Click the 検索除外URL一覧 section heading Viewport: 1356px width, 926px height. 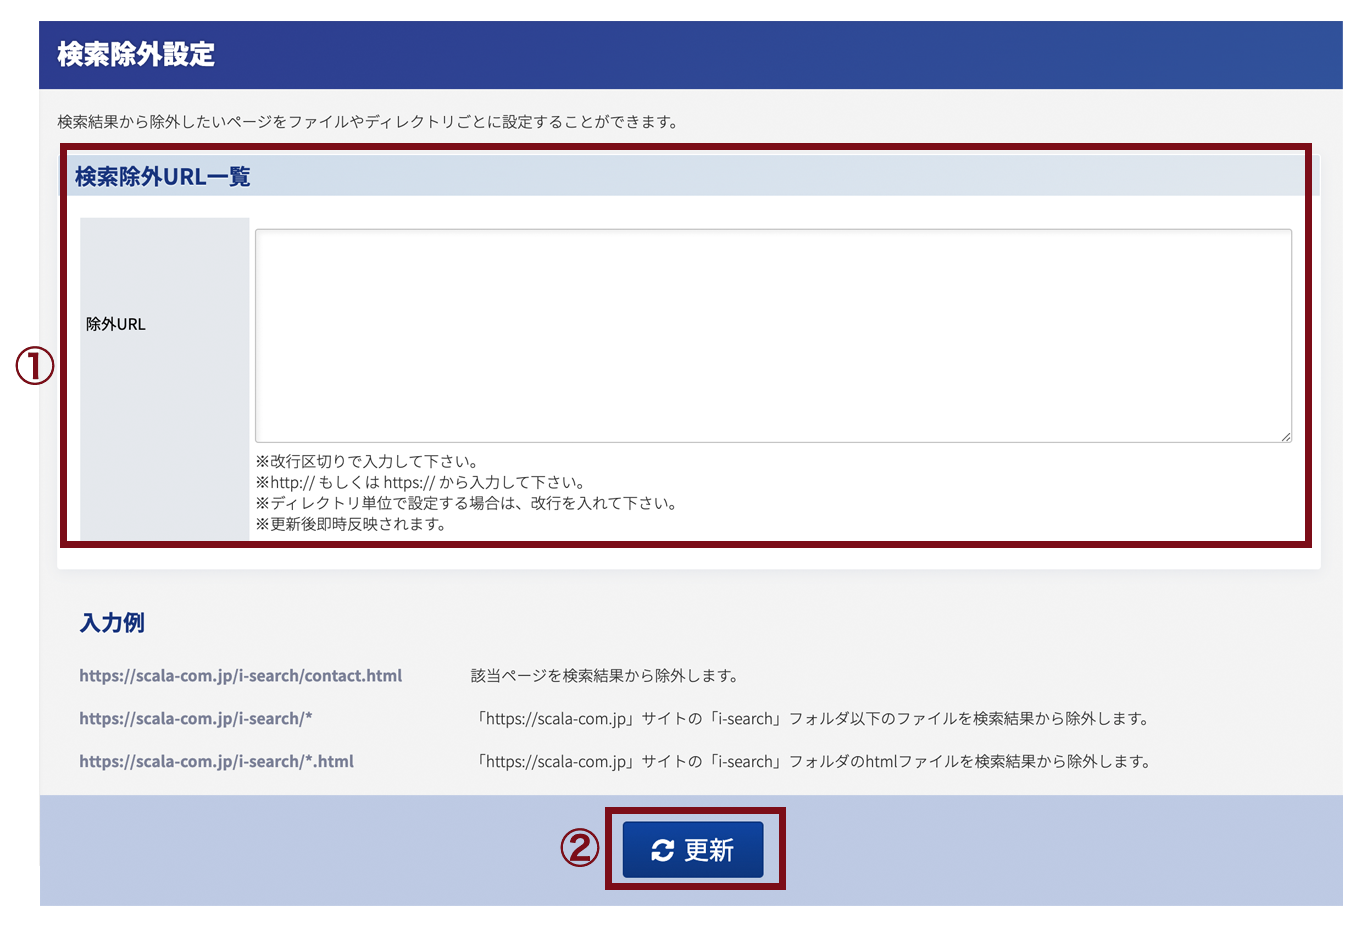(x=162, y=177)
